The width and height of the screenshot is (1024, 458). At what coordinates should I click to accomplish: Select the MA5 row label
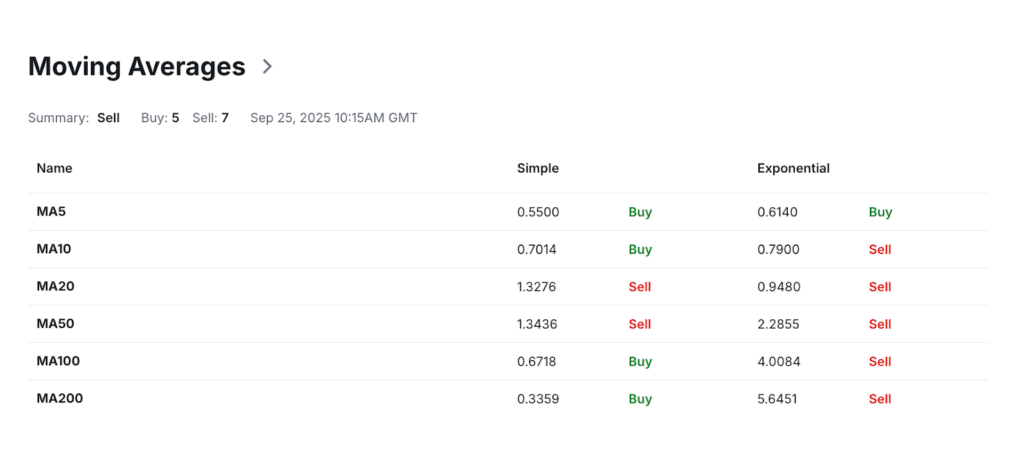[x=51, y=212]
